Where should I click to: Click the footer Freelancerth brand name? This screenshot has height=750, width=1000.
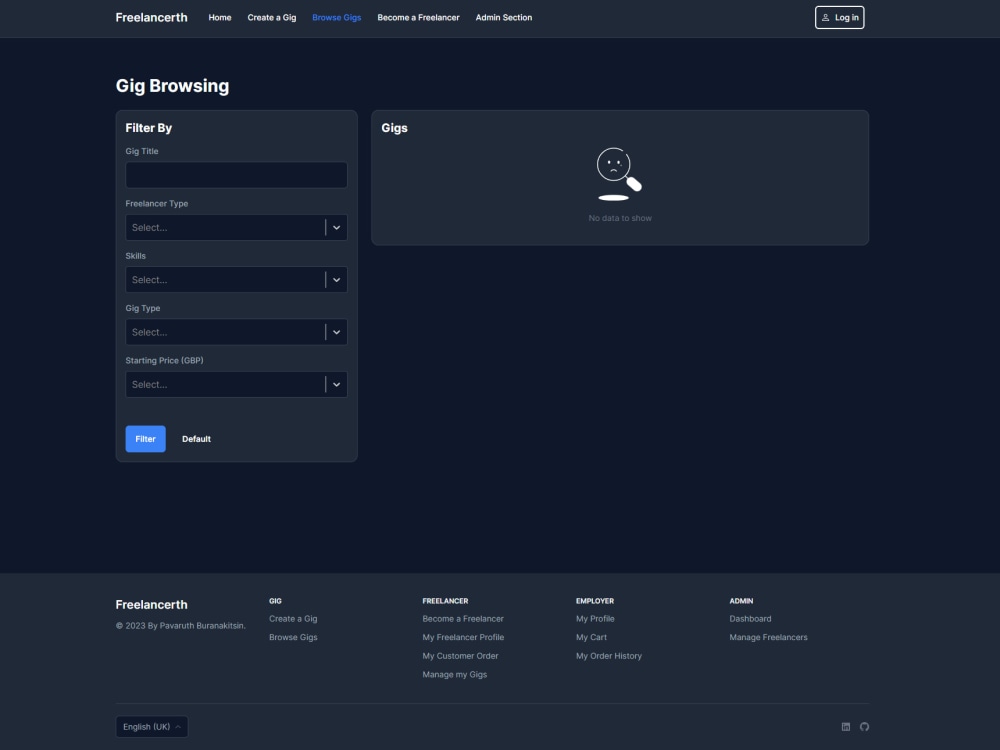[x=151, y=605]
